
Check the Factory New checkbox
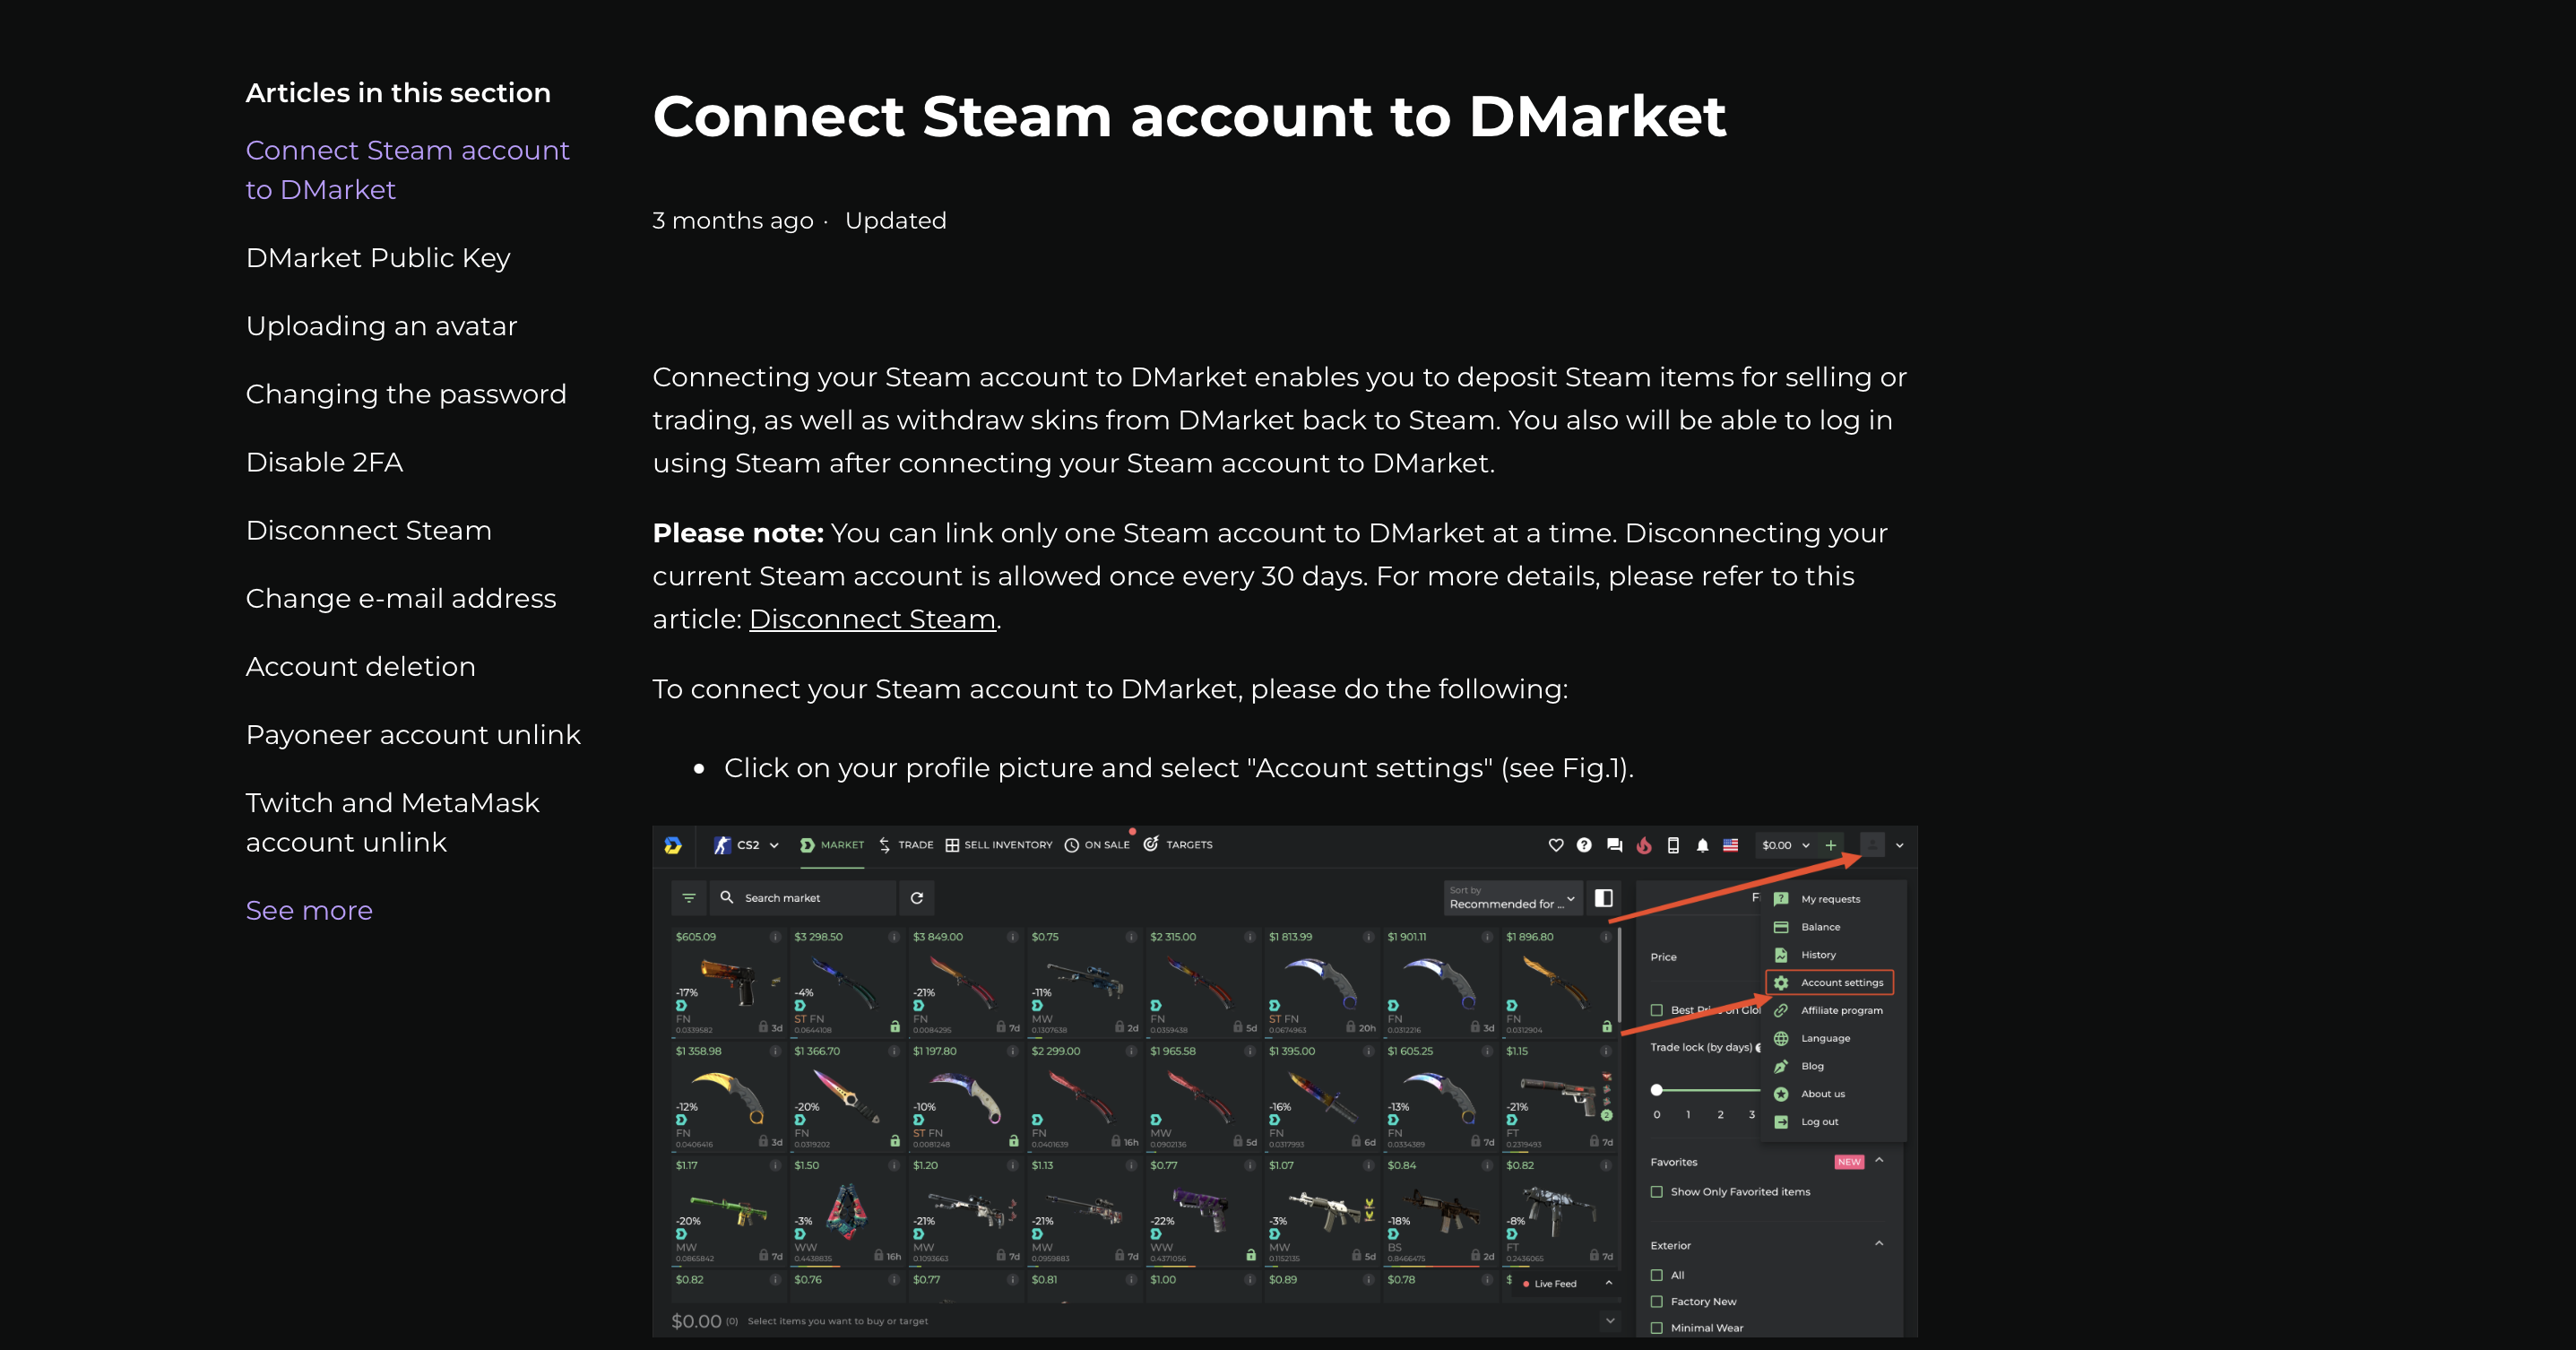pos(1657,1302)
